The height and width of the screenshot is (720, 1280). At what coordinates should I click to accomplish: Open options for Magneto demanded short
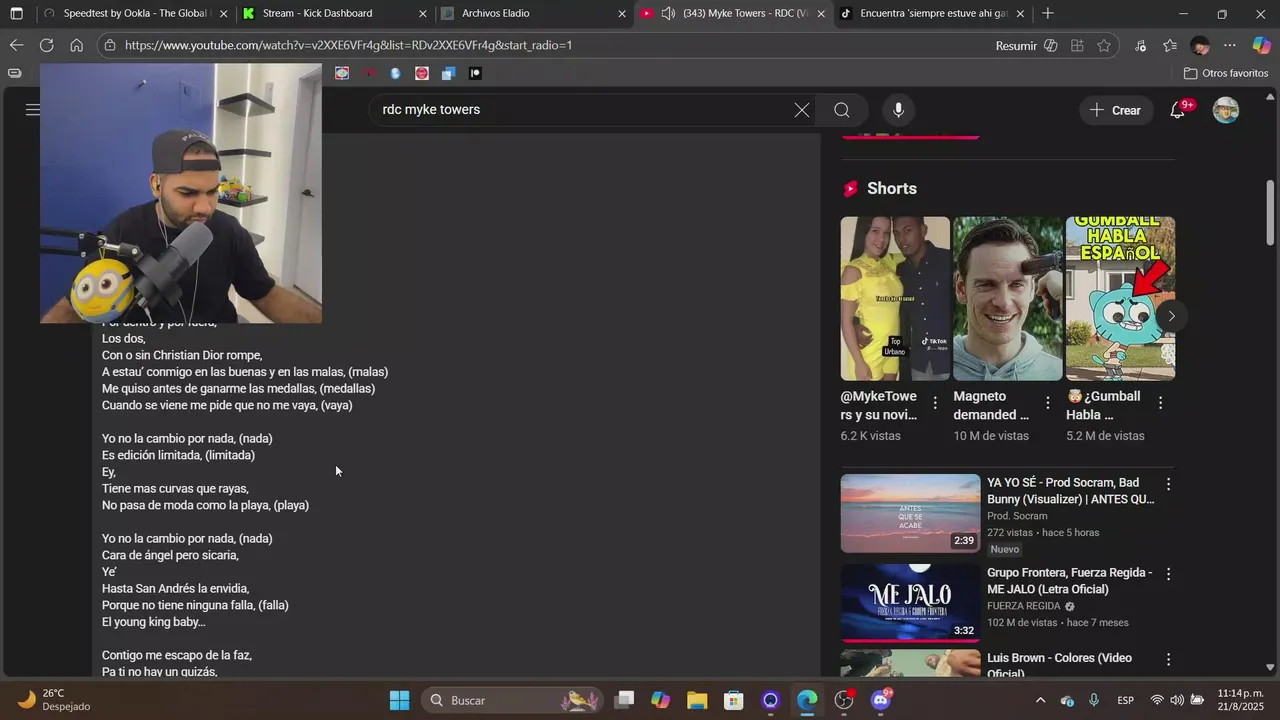click(1048, 403)
